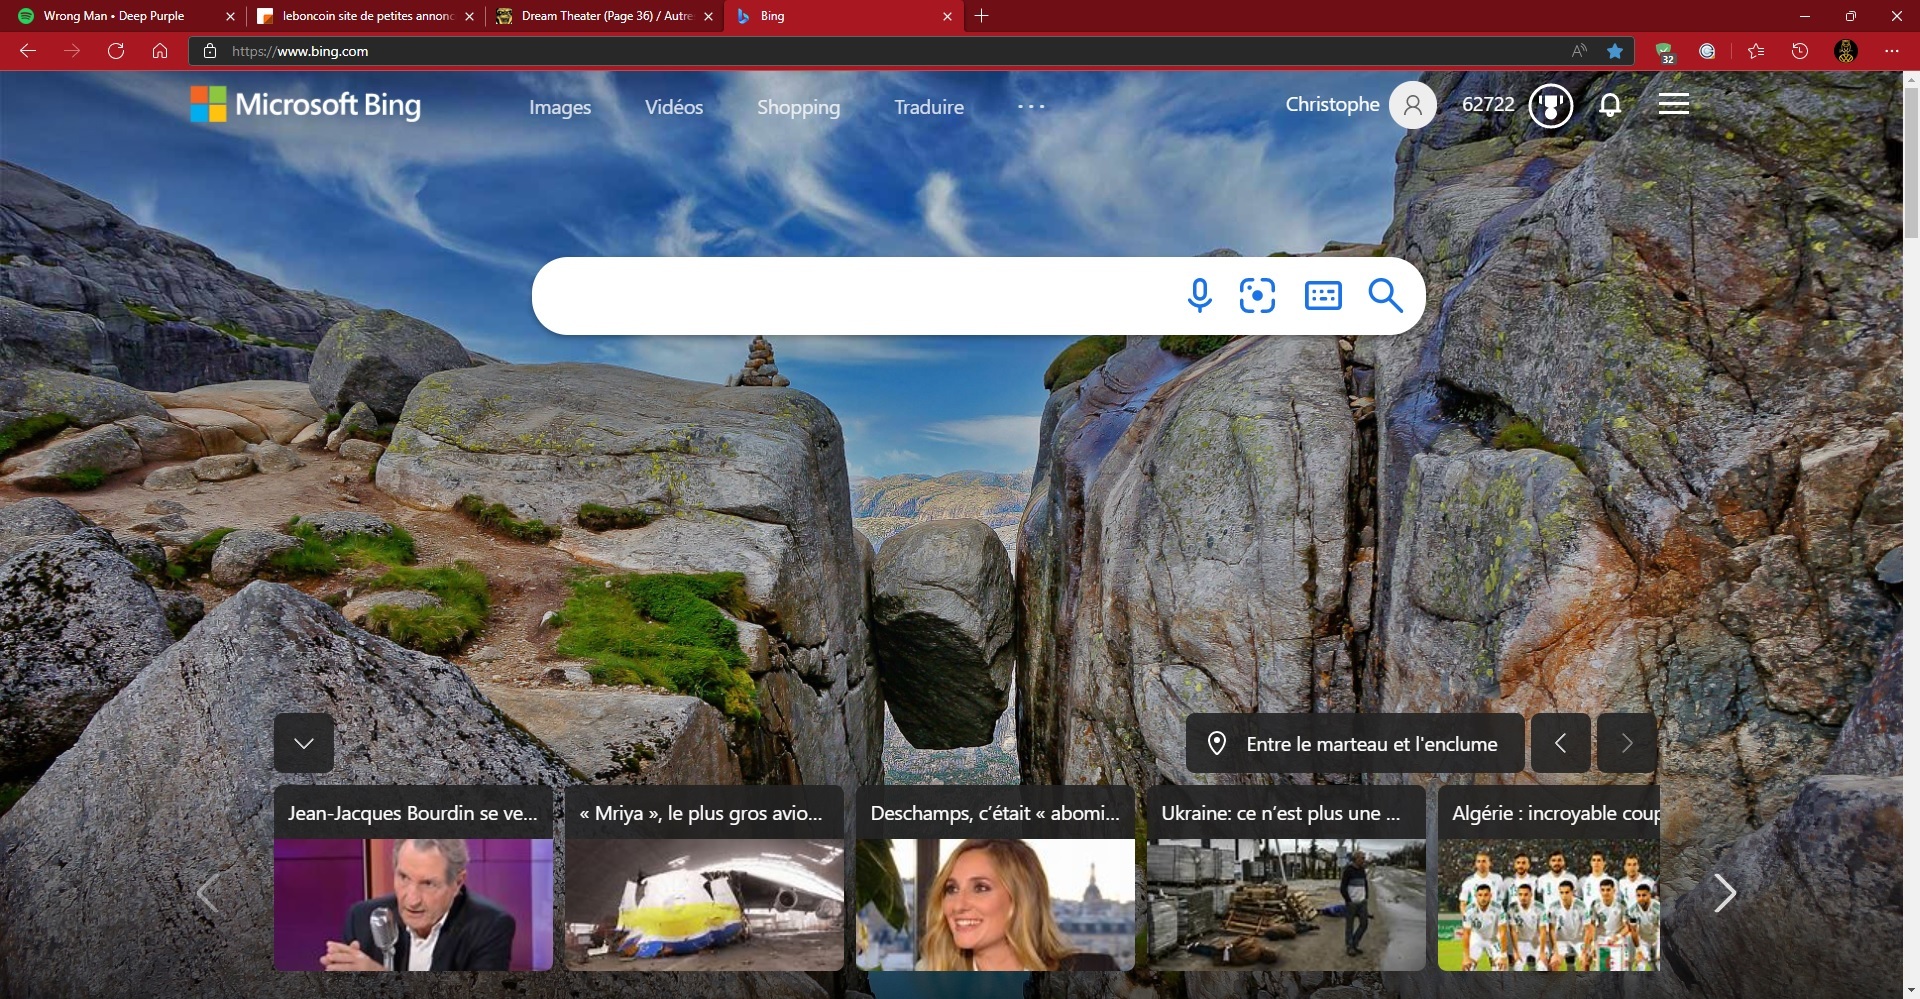Open Jean-Jacques Bourdin news card
This screenshot has height=999, width=1920.
click(x=413, y=878)
